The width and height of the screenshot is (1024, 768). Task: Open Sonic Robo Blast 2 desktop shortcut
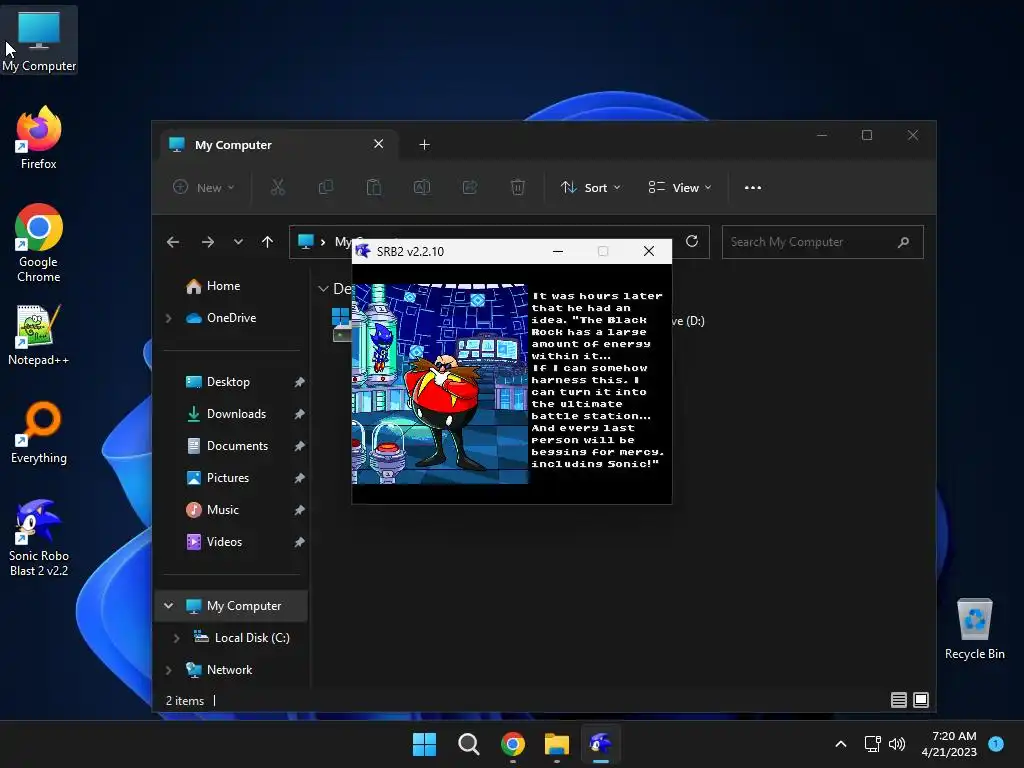pyautogui.click(x=39, y=537)
